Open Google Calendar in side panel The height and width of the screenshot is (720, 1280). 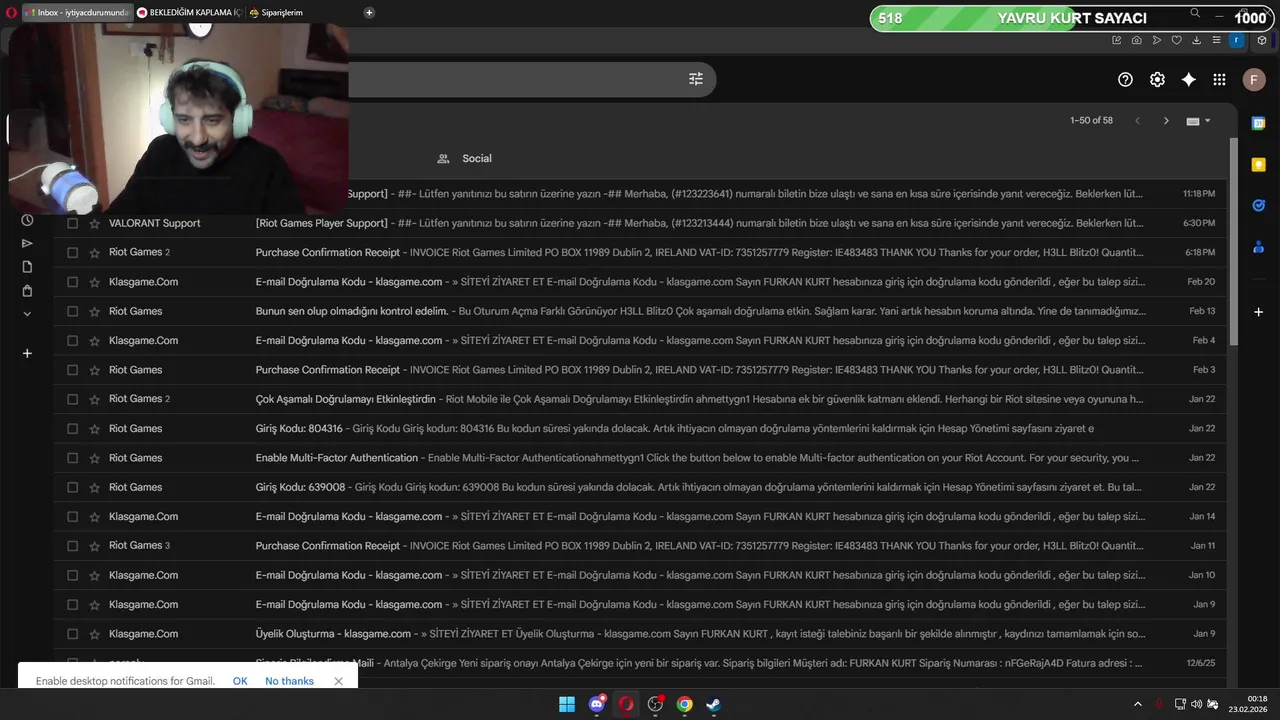[x=1259, y=123]
